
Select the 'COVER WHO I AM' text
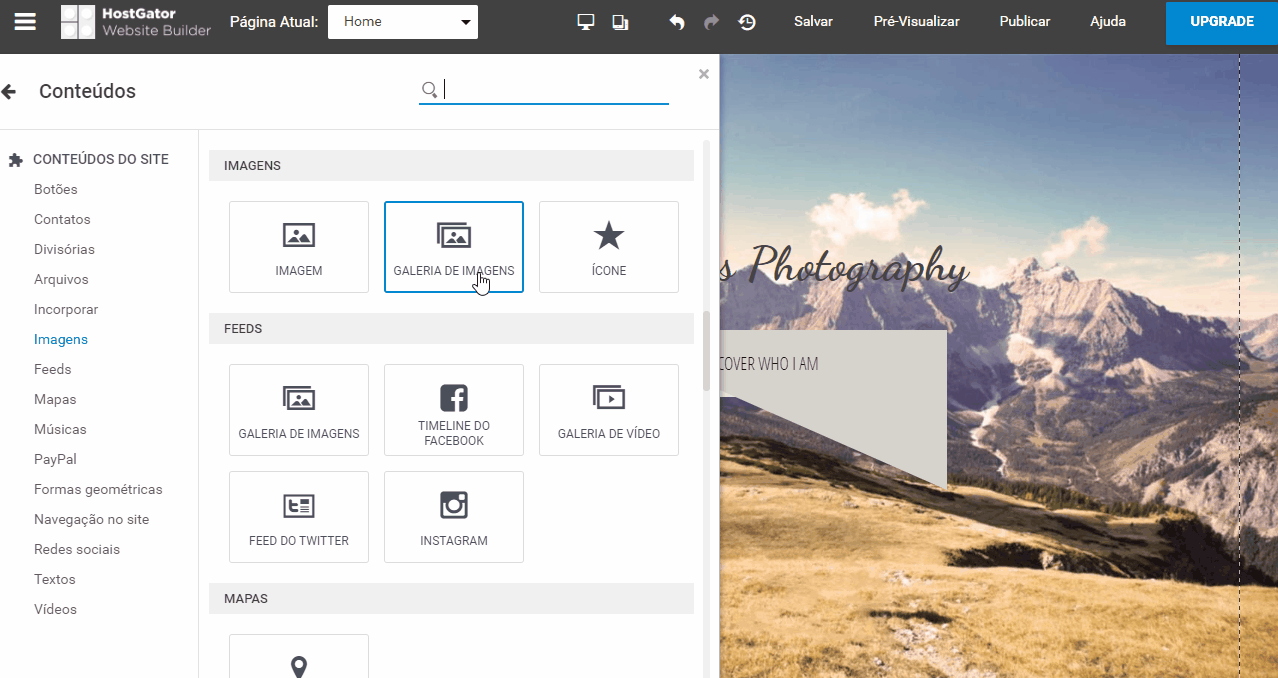click(768, 364)
